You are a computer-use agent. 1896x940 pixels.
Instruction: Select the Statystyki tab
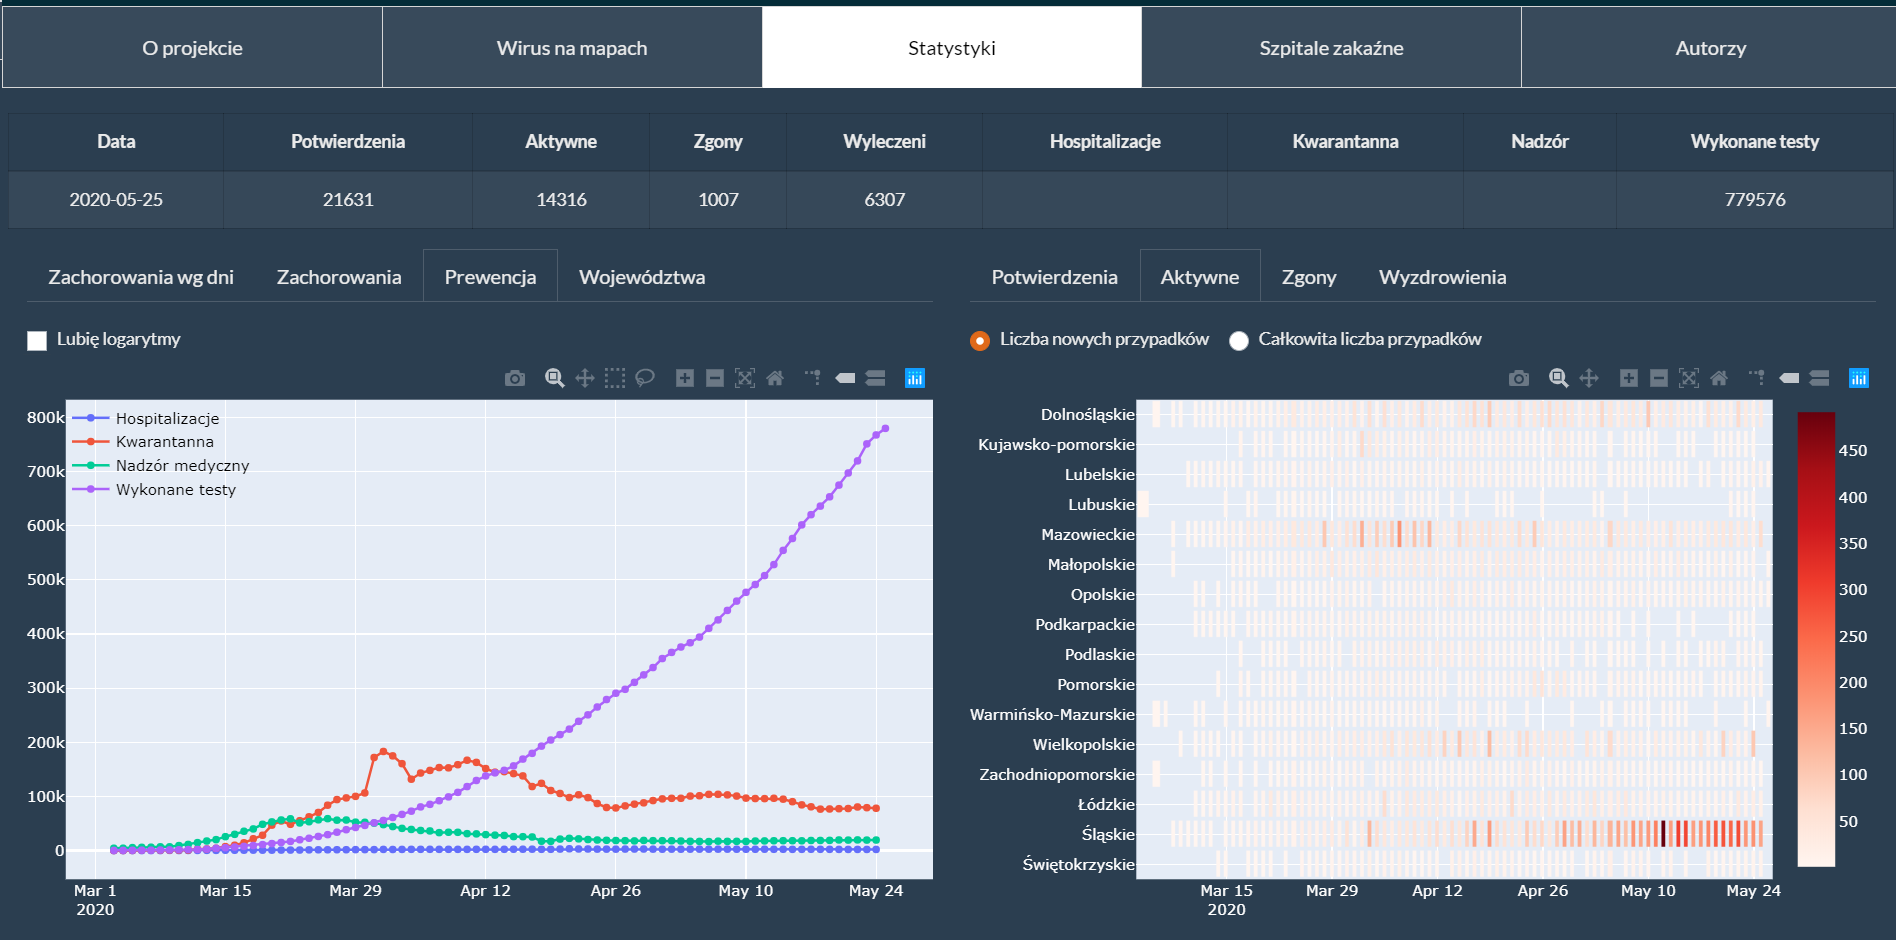click(x=952, y=47)
